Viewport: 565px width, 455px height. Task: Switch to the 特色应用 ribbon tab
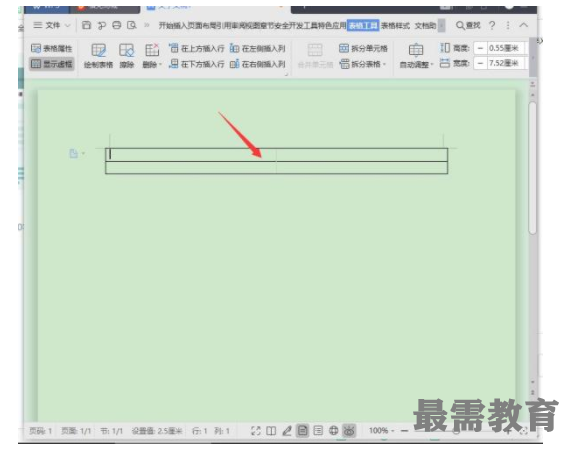pos(332,26)
